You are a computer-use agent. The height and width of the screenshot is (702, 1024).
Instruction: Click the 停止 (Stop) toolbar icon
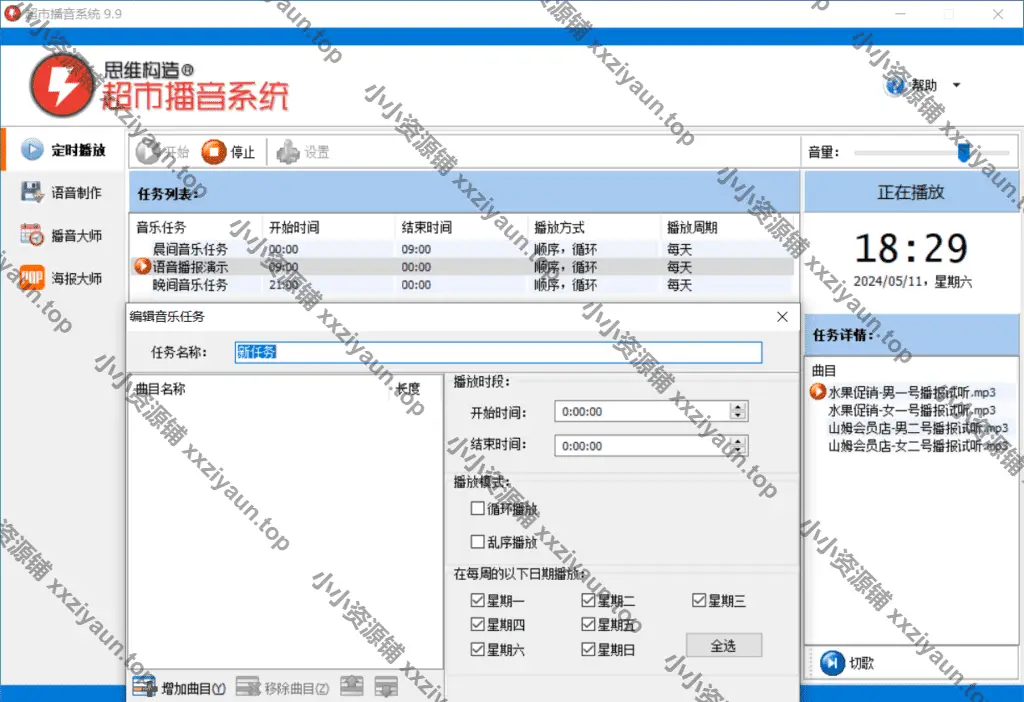point(214,152)
